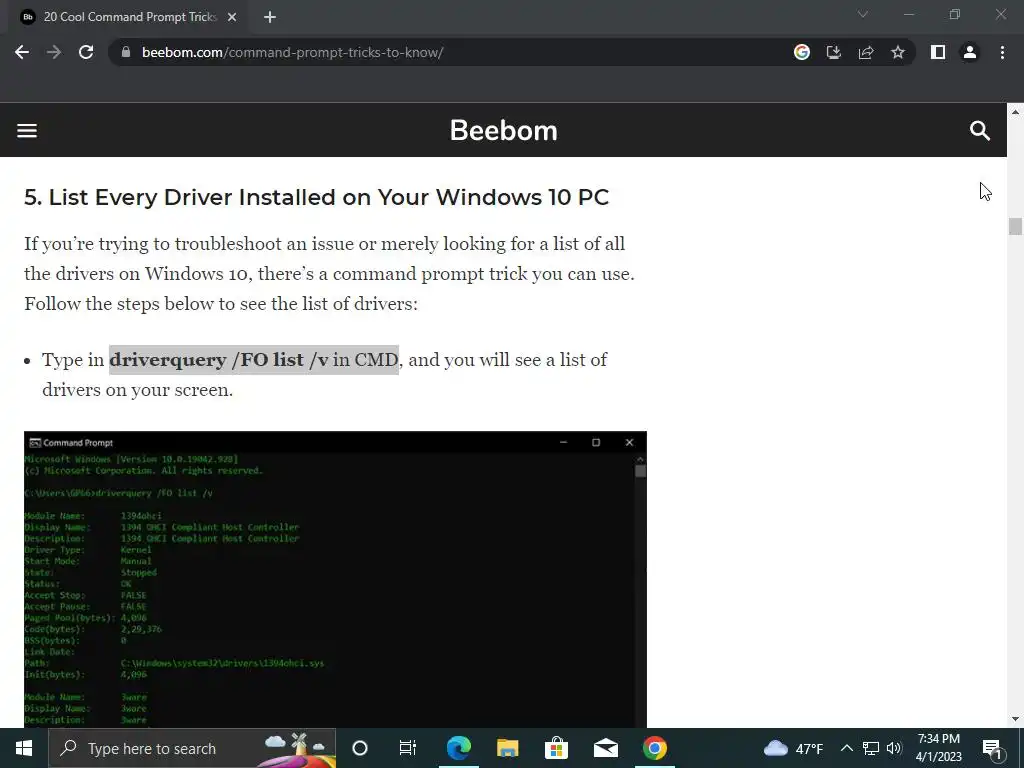Open Beebom site search

[x=980, y=131]
